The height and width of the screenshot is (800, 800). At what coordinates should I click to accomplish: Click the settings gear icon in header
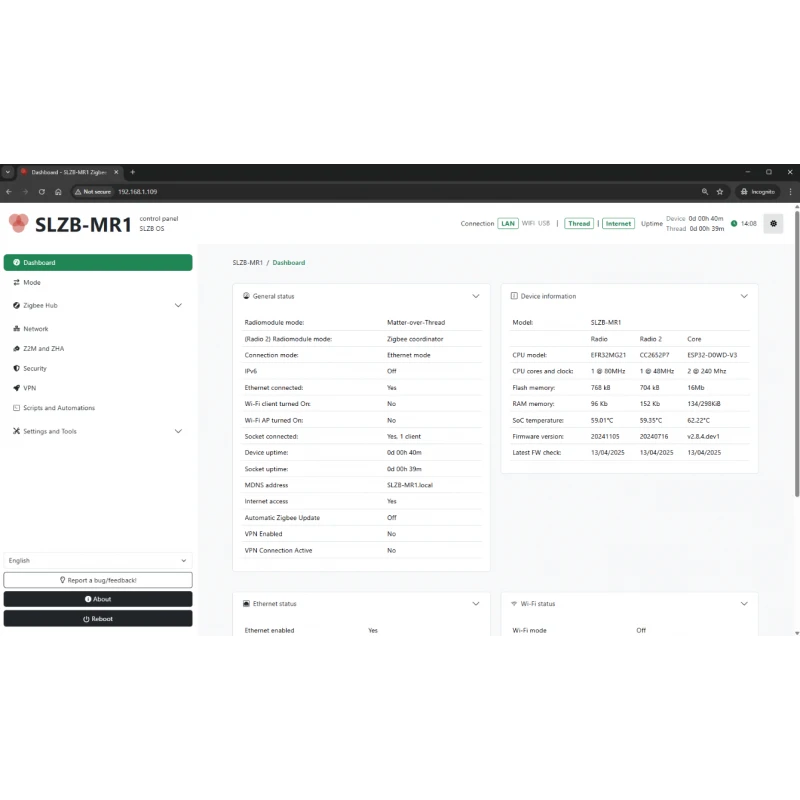(773, 223)
